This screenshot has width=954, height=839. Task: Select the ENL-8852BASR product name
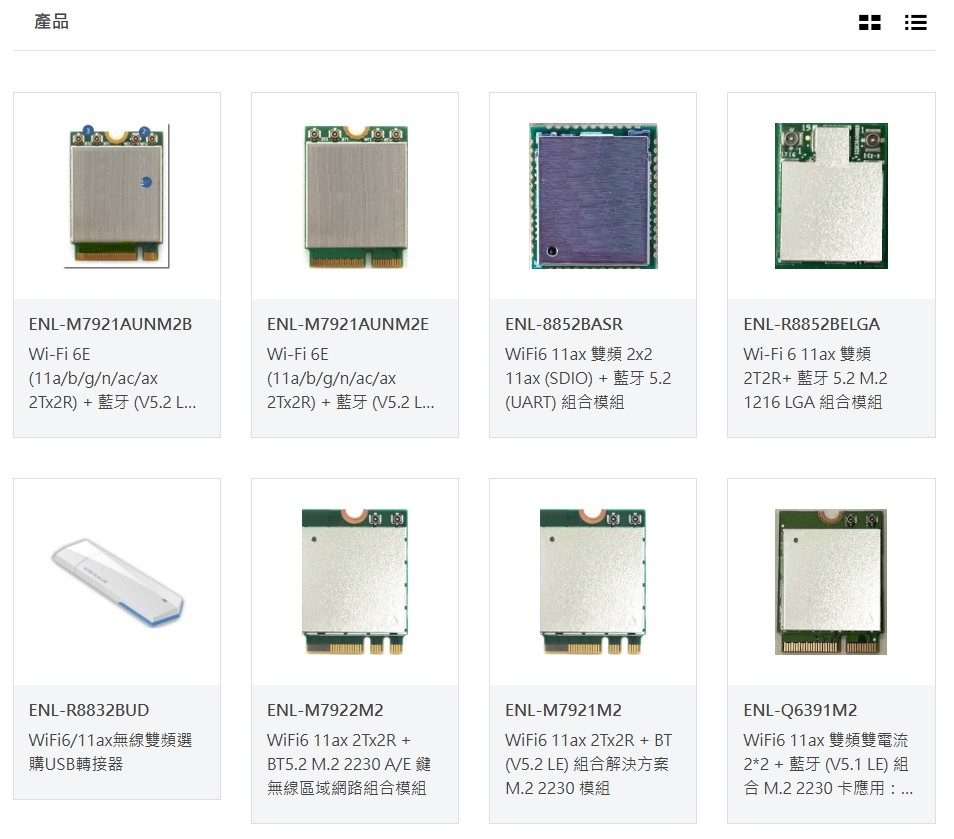pos(564,324)
